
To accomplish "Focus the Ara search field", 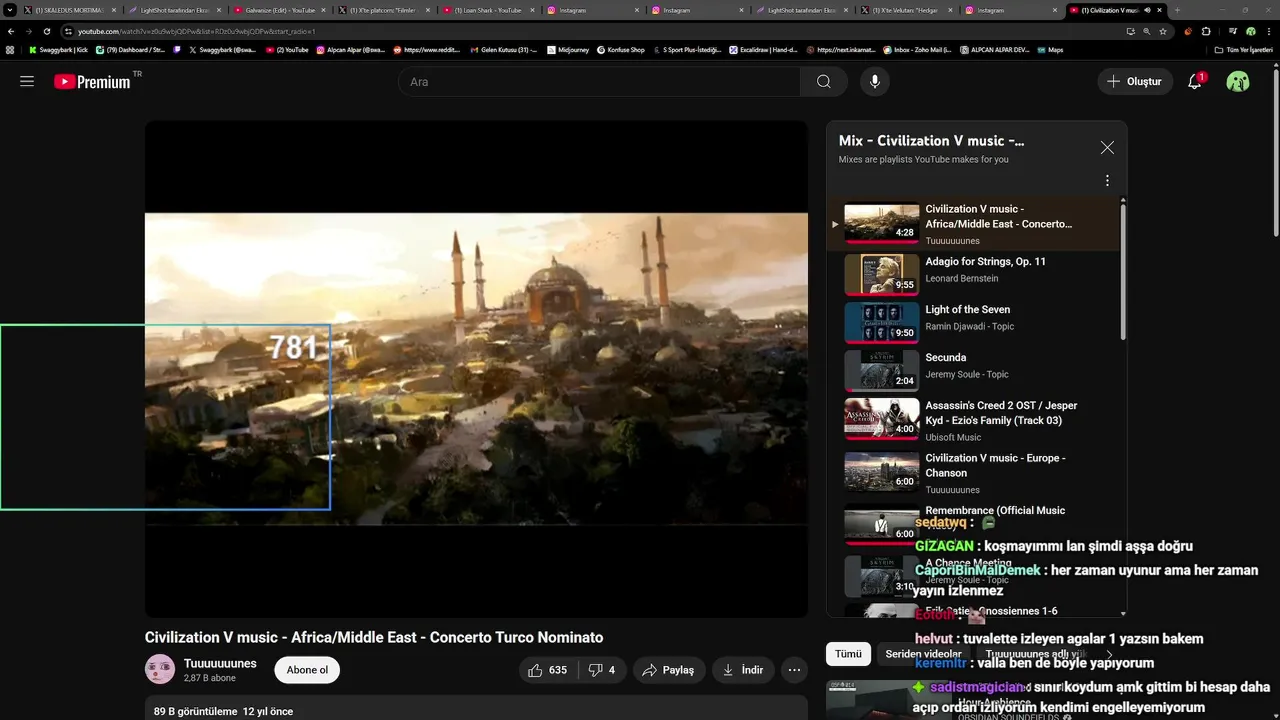I will pos(599,82).
